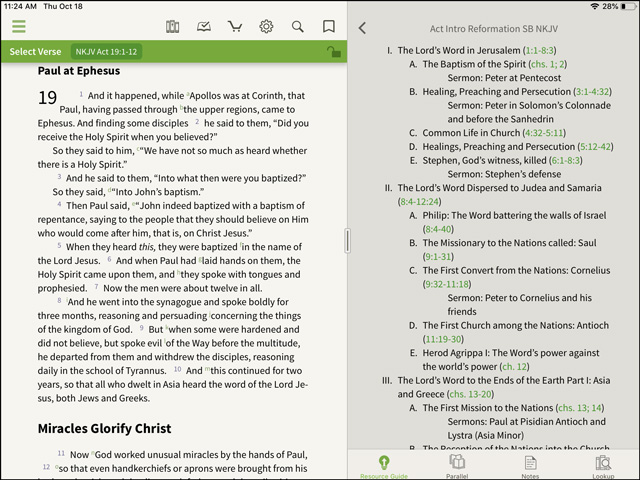Open the NKJV Act 19:1-12 reference selector
This screenshot has width=640, height=480.
click(x=106, y=52)
